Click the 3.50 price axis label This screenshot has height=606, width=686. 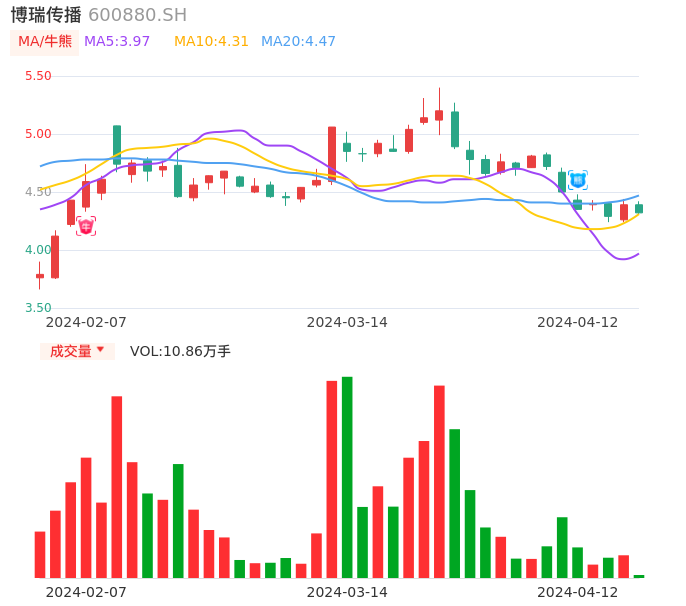(x=38, y=308)
